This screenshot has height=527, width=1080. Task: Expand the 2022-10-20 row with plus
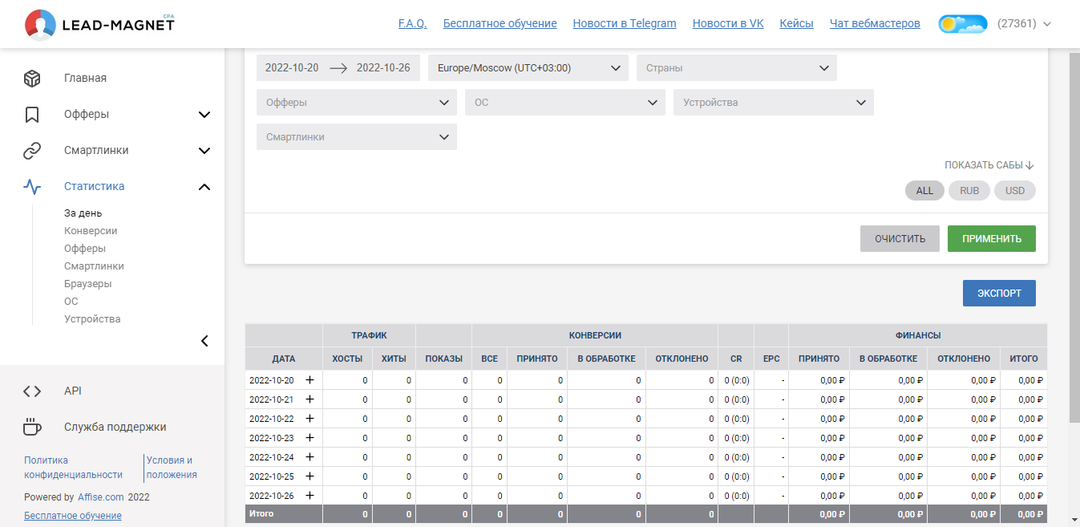[310, 380]
